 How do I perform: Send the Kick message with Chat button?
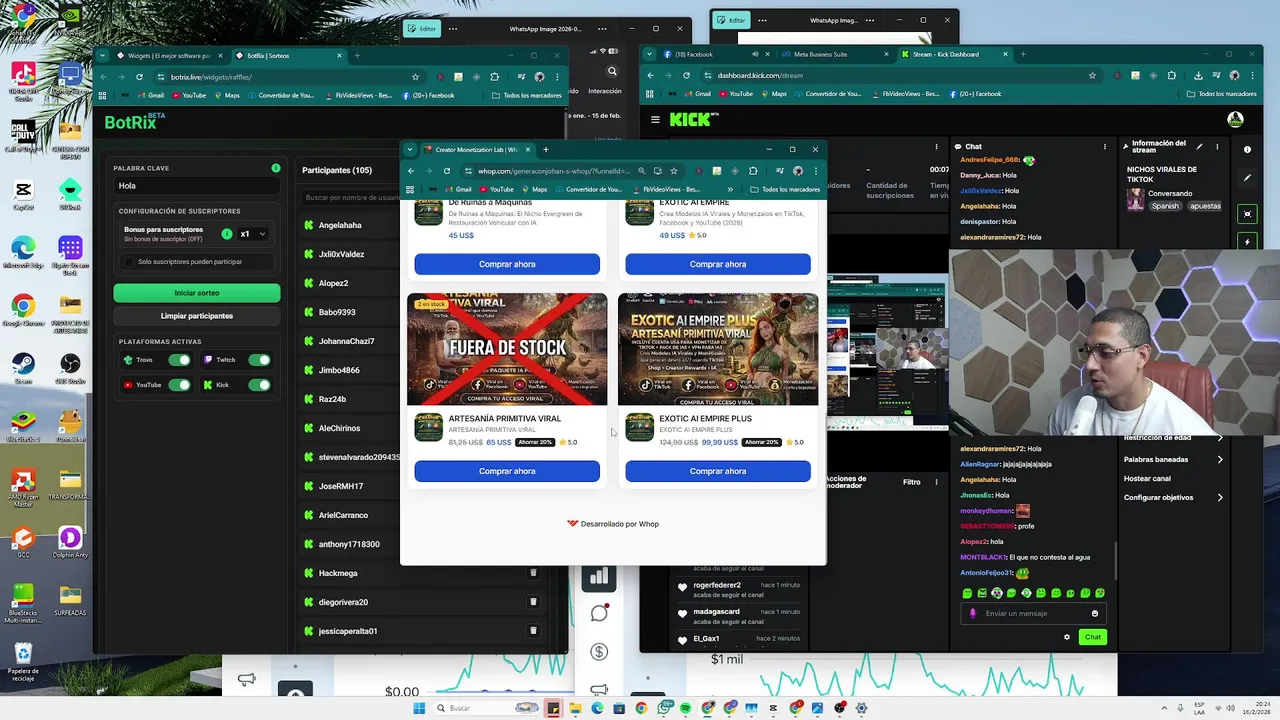click(1093, 637)
